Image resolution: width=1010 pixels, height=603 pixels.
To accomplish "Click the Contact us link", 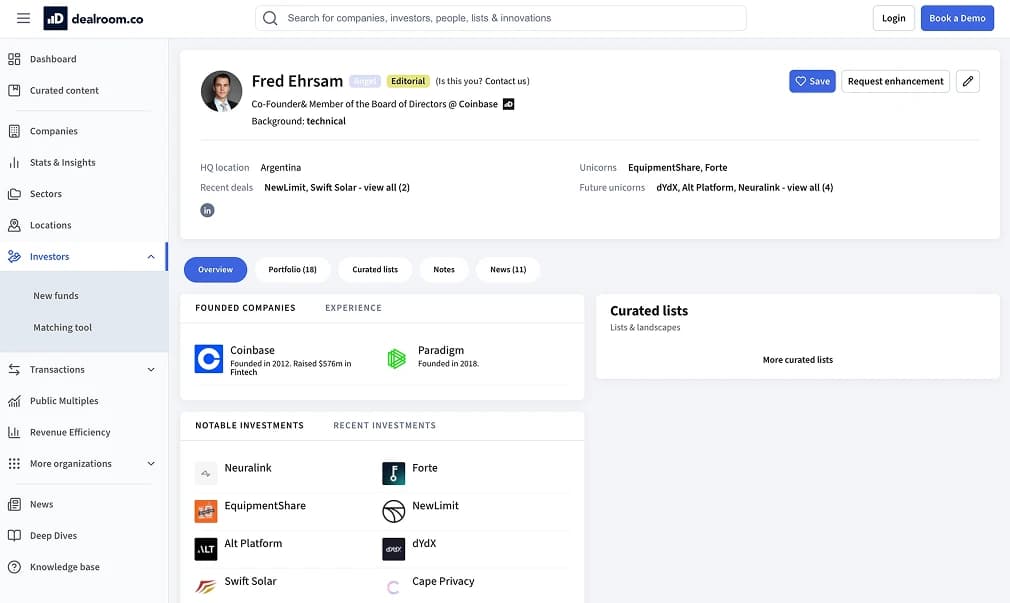I will [x=506, y=81].
